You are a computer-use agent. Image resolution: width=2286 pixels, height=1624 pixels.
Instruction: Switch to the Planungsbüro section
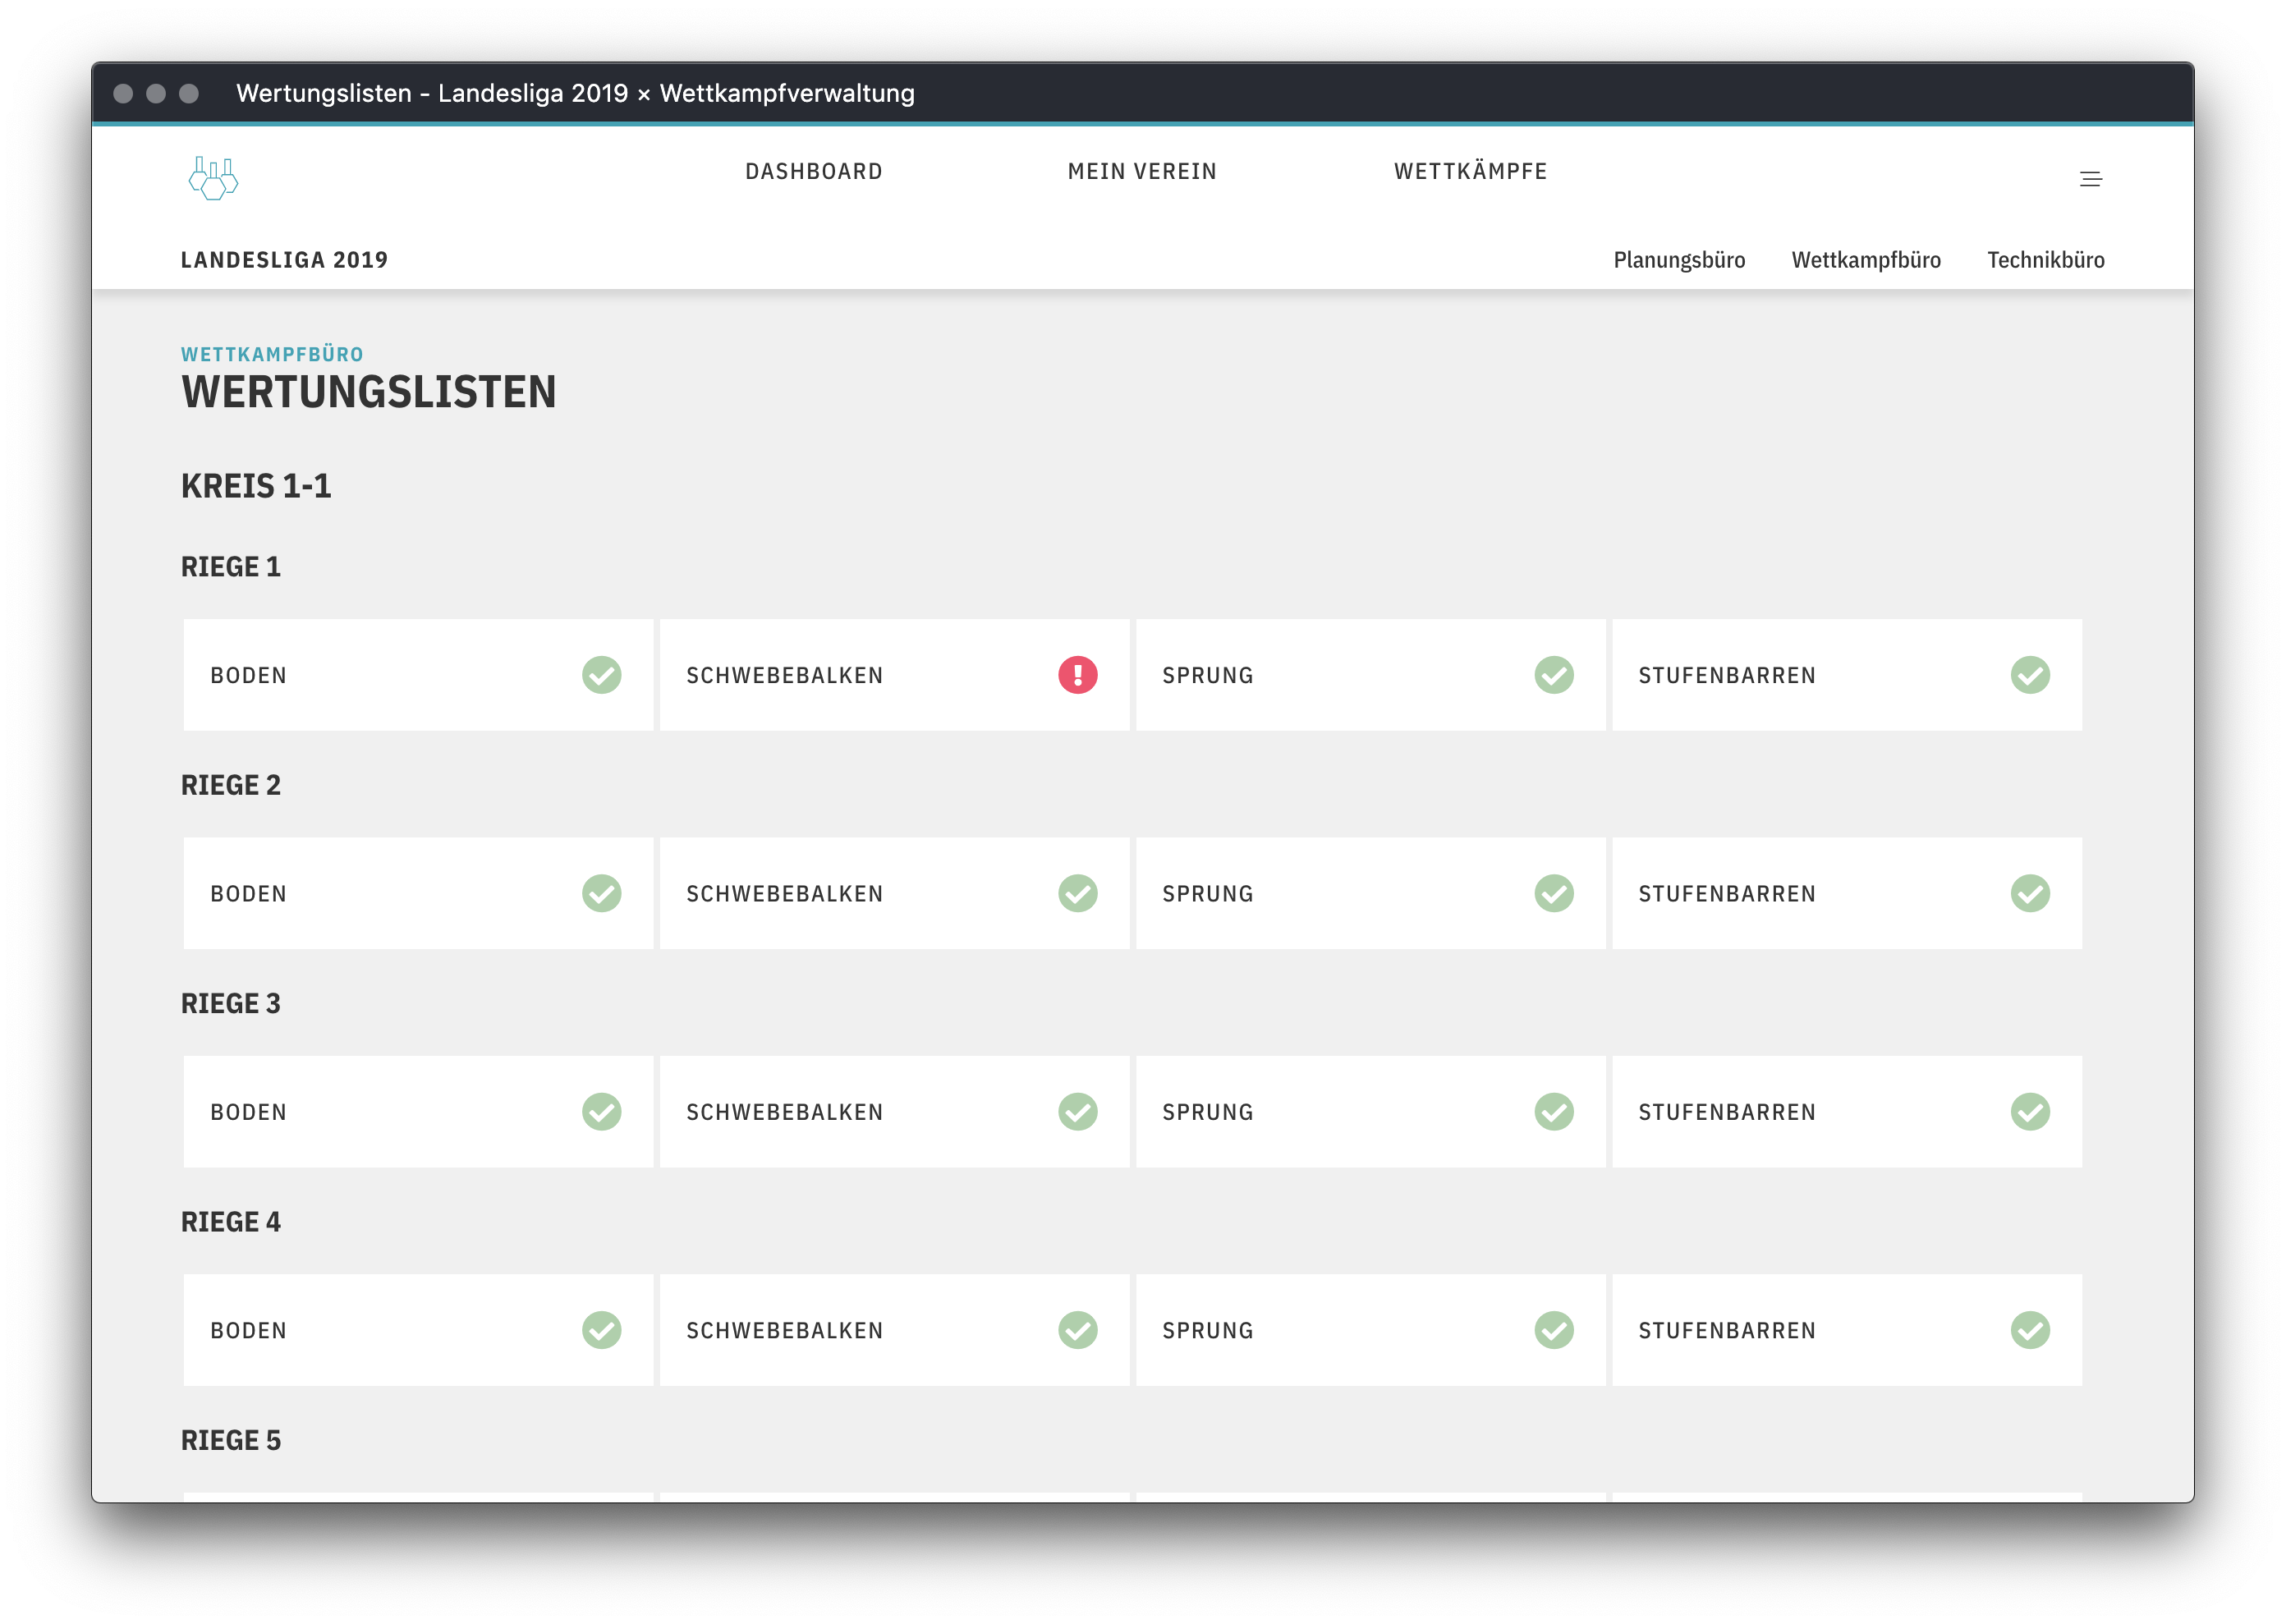click(x=1678, y=260)
